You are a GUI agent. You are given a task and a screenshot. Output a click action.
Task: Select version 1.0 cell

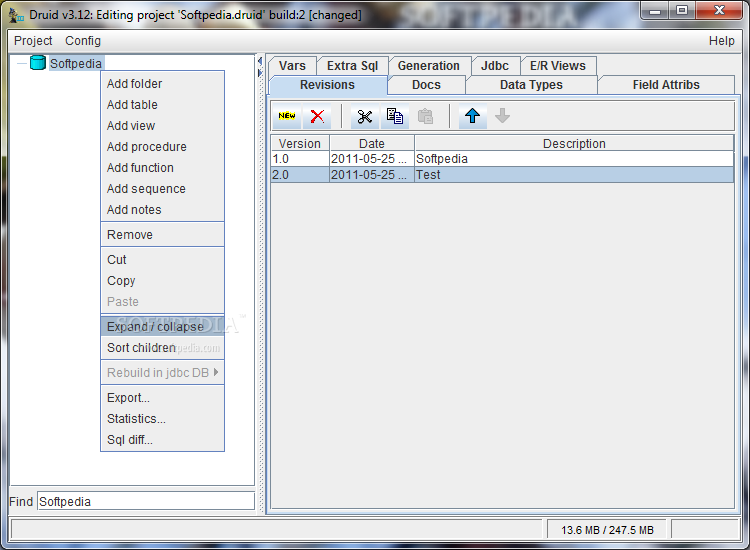tap(300, 159)
